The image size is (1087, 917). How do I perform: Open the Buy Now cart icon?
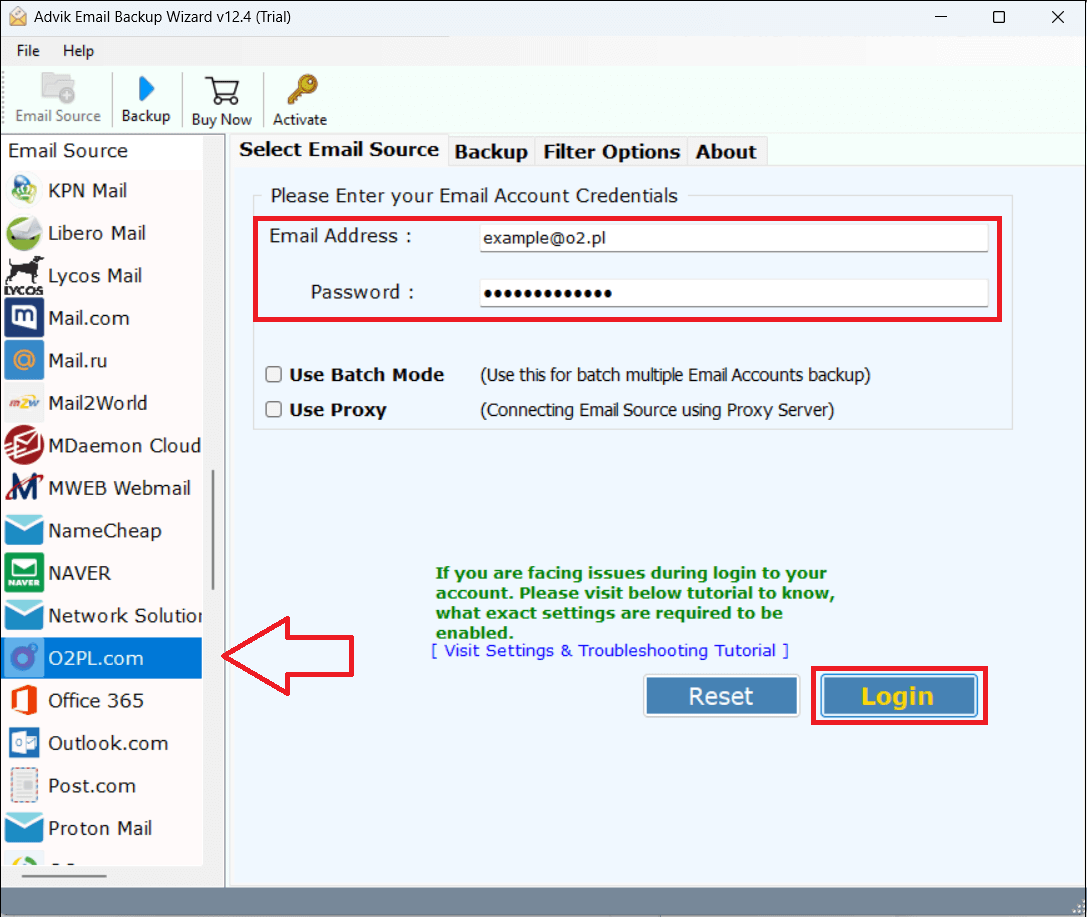(x=222, y=90)
